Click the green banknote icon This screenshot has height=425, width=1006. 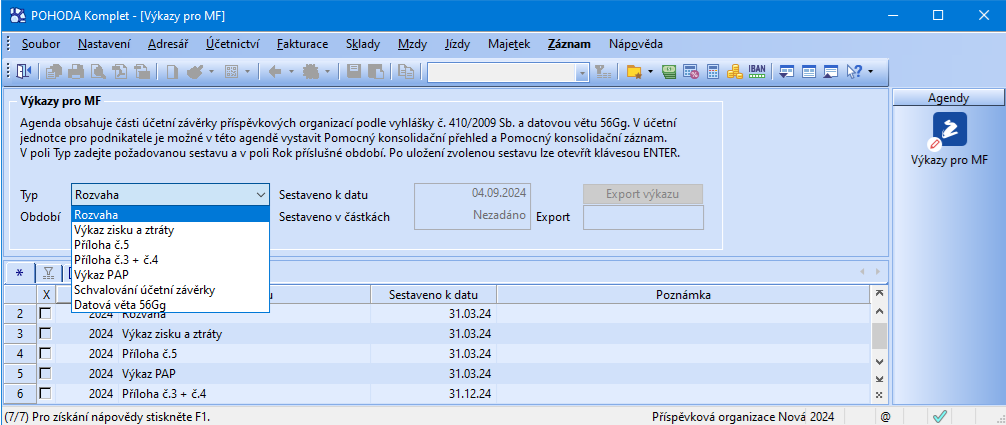click(x=669, y=71)
